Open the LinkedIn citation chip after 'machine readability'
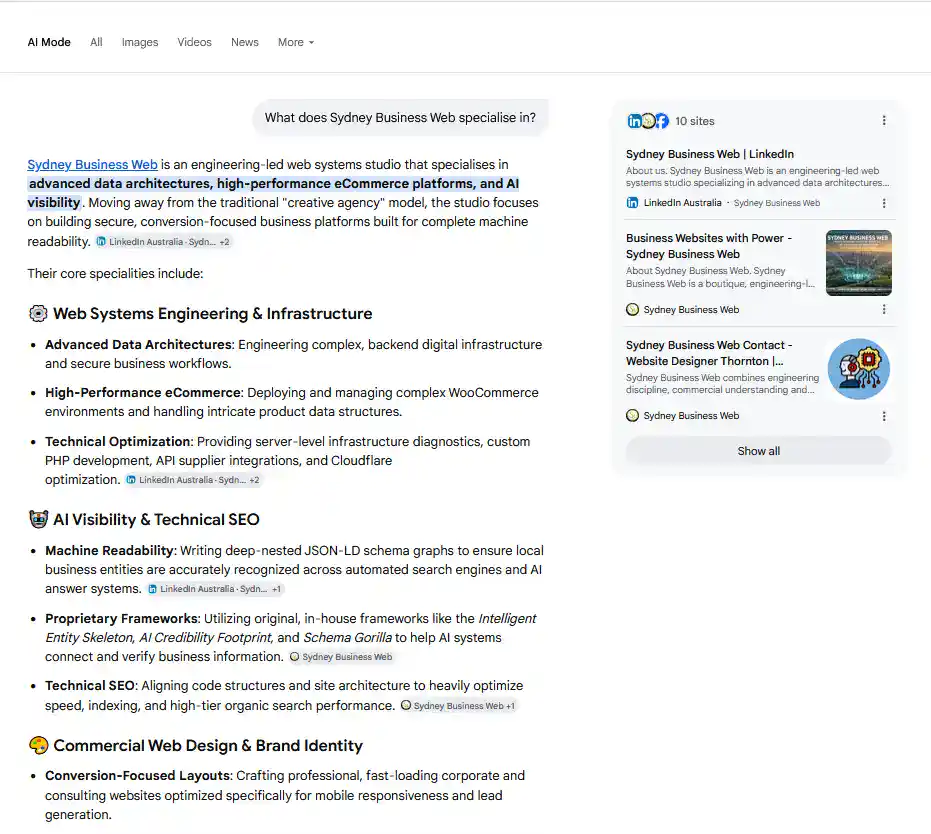 [163, 242]
